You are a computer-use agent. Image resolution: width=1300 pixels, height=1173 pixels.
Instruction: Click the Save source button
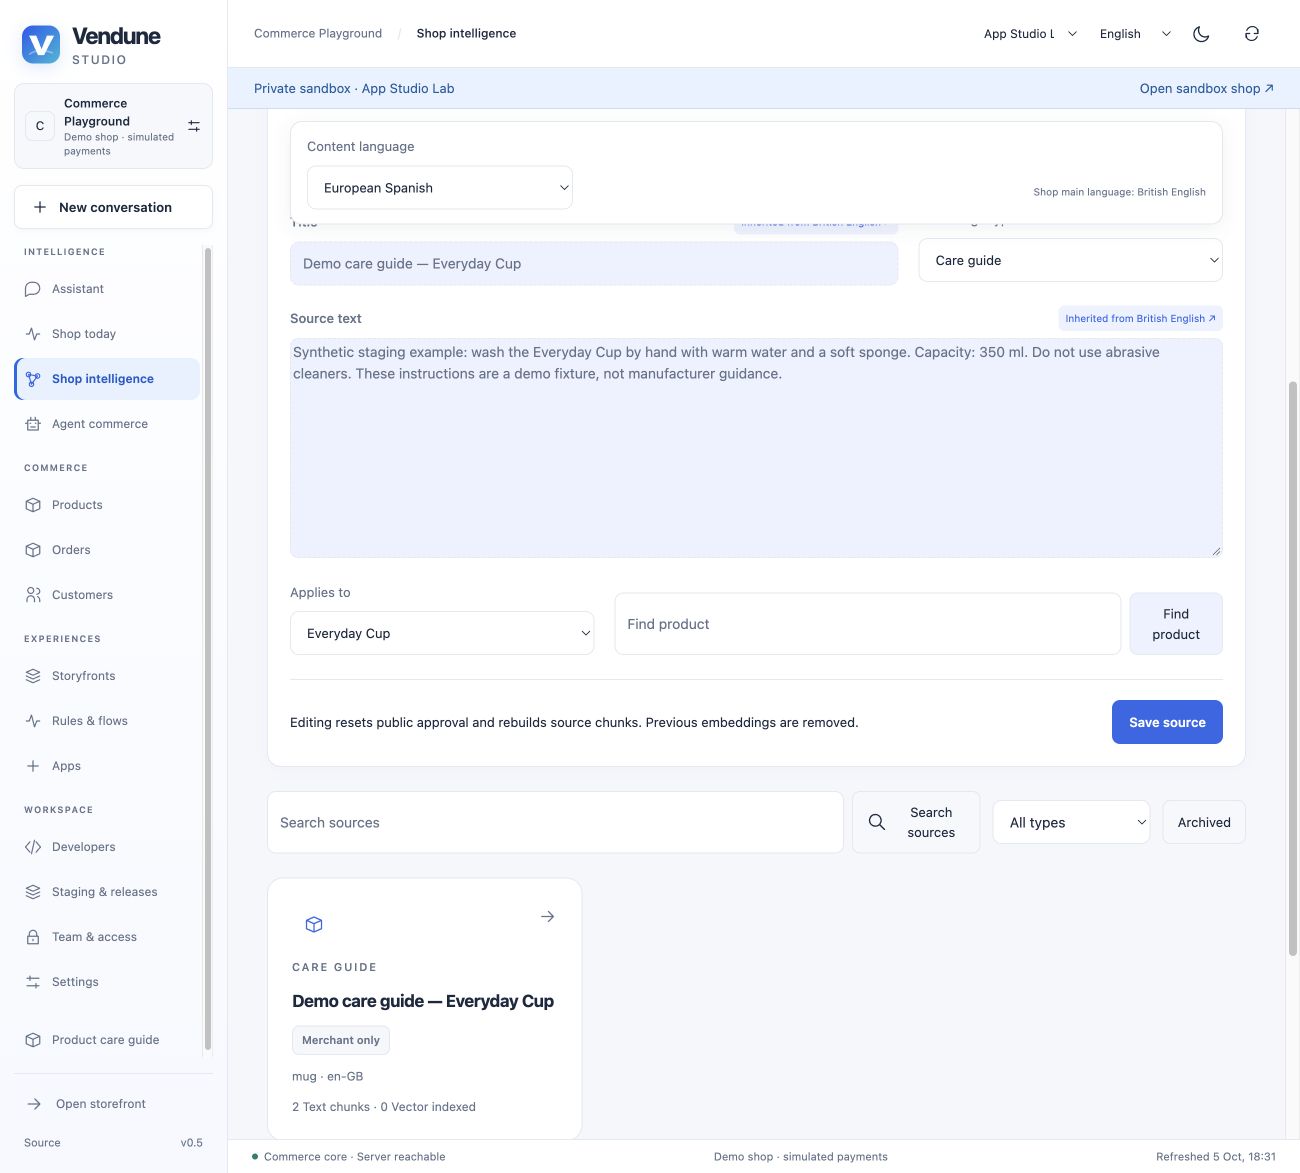click(x=1167, y=722)
